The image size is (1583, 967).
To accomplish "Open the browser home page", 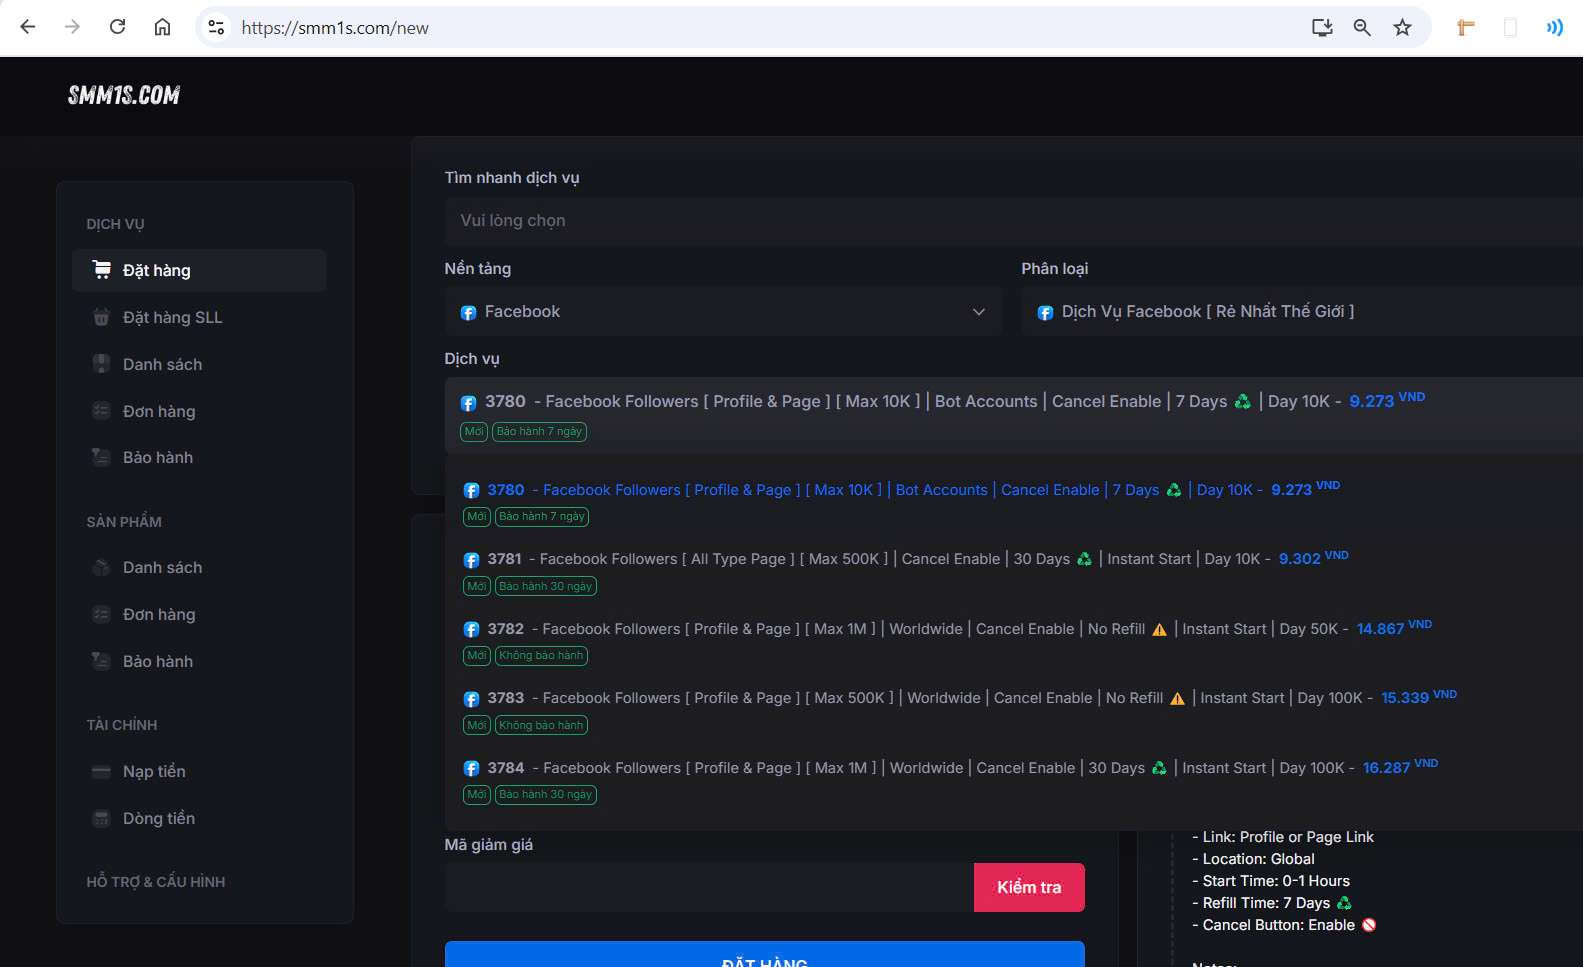I will 162,27.
